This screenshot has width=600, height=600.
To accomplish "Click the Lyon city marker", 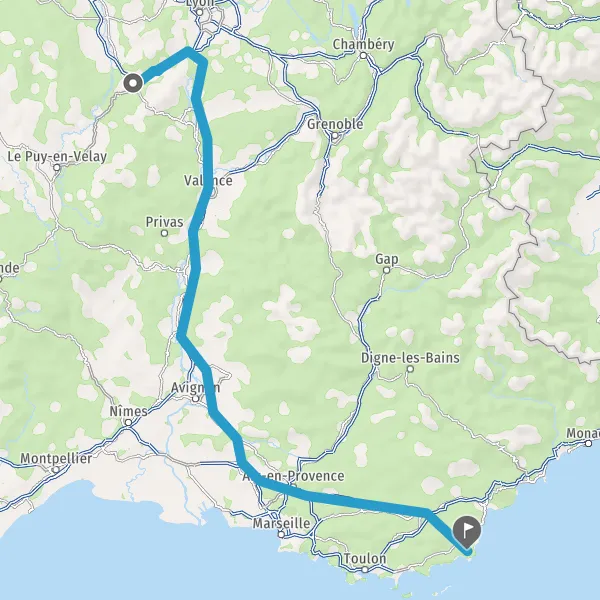I will [x=199, y=12].
